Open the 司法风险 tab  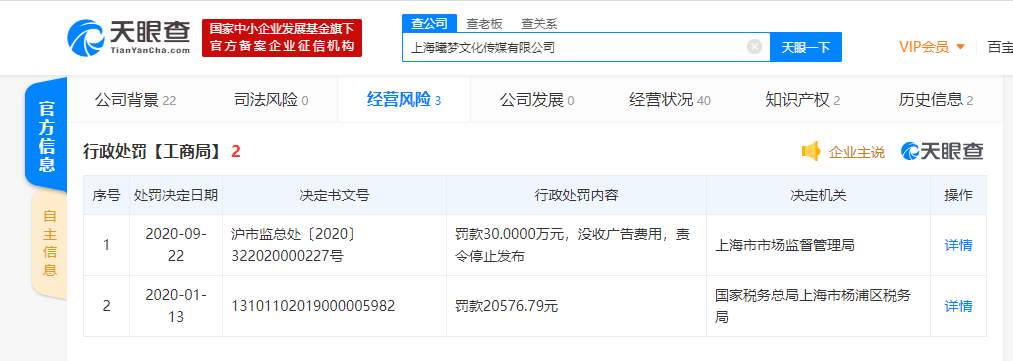pos(271,100)
